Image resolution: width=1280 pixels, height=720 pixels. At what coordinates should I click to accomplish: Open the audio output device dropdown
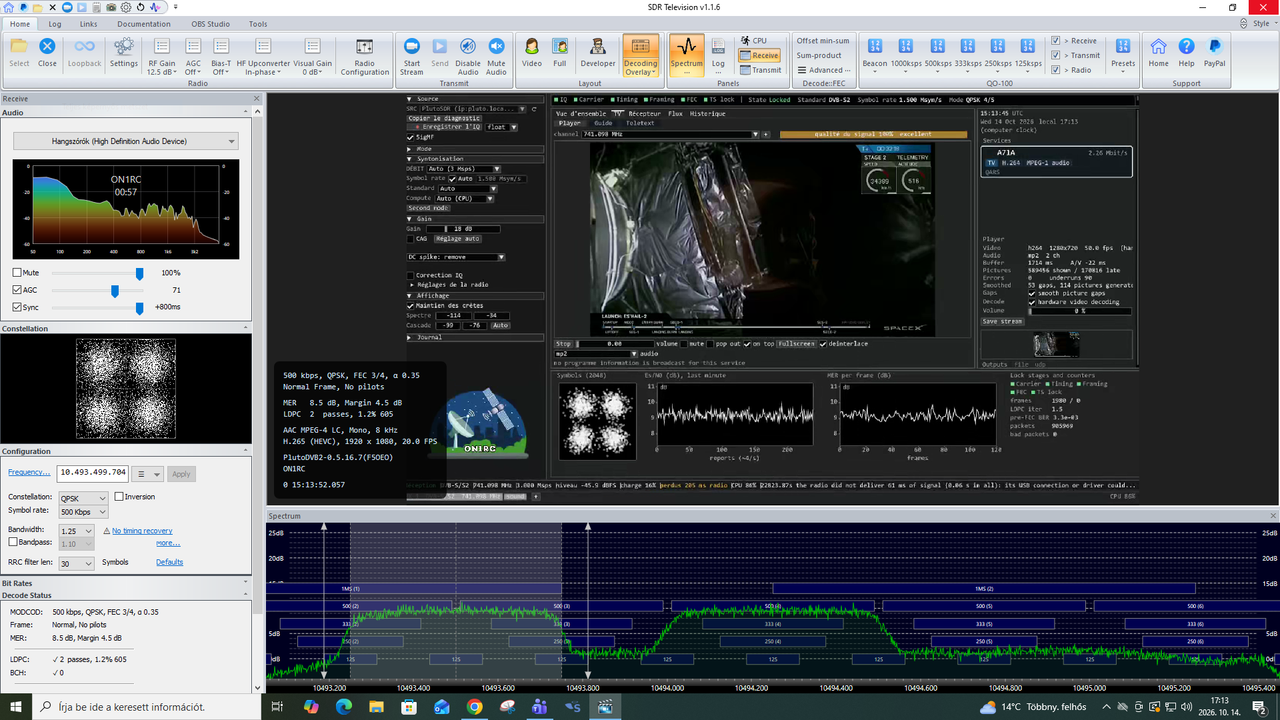coord(125,142)
